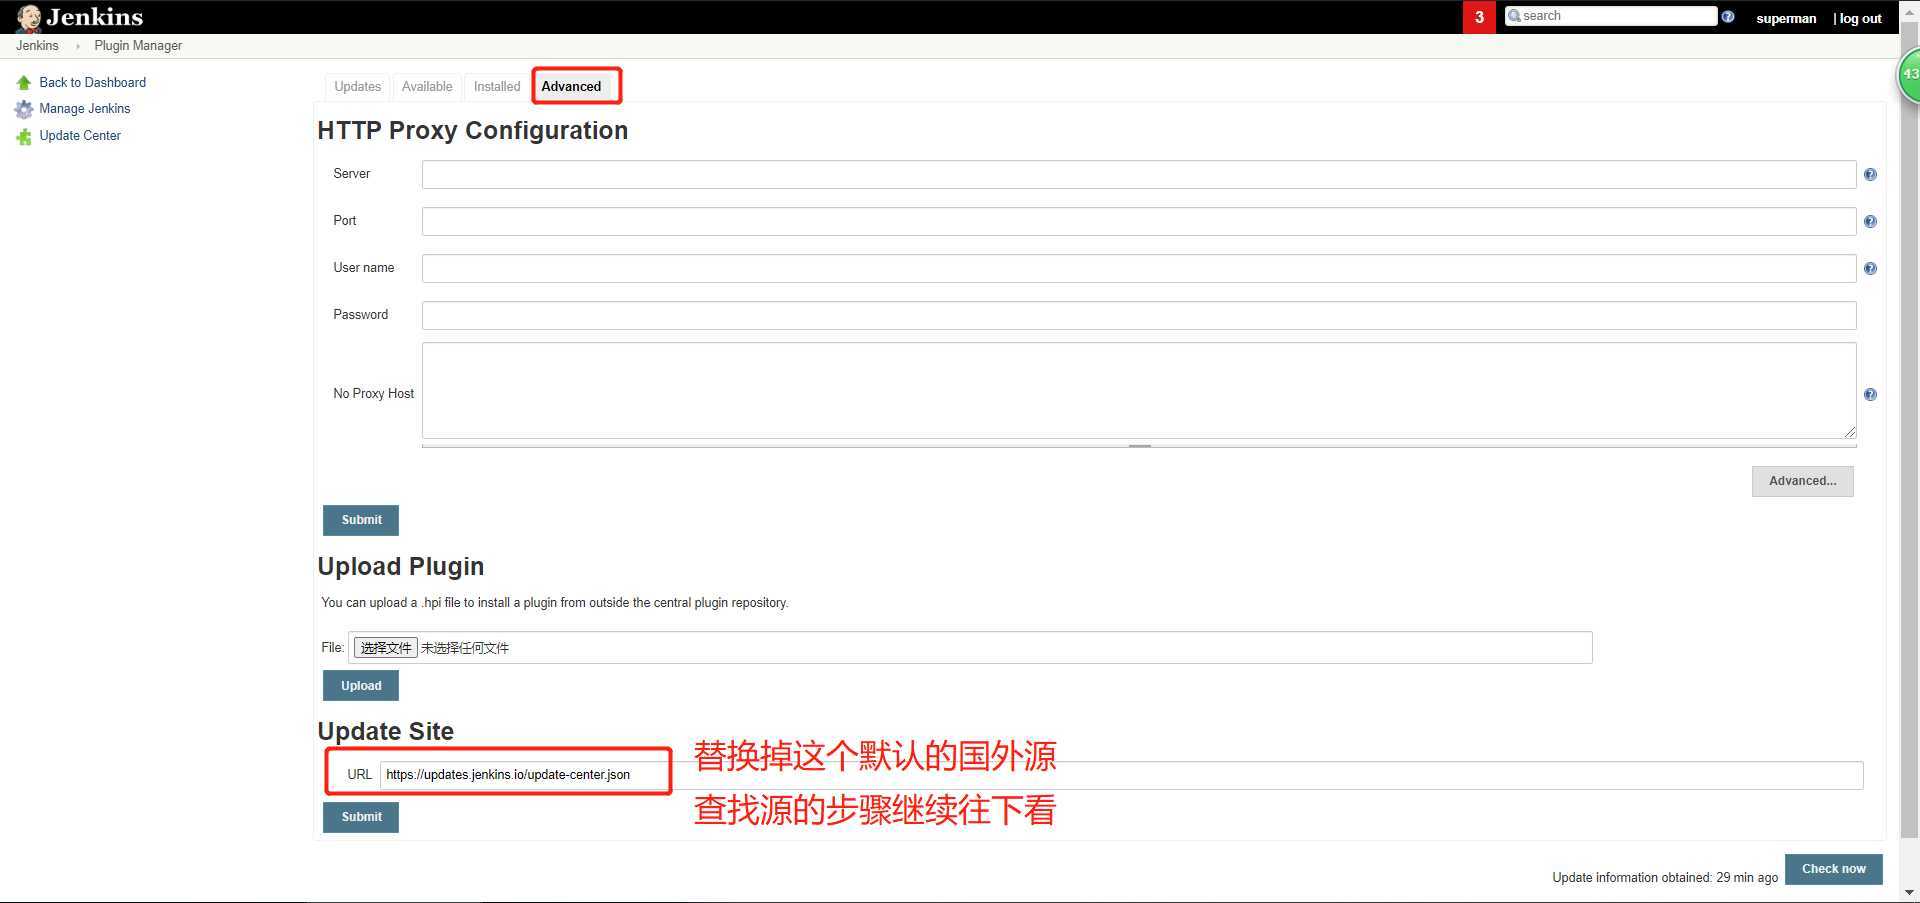Submit the Update Site URL
The height and width of the screenshot is (903, 1920).
point(361,817)
